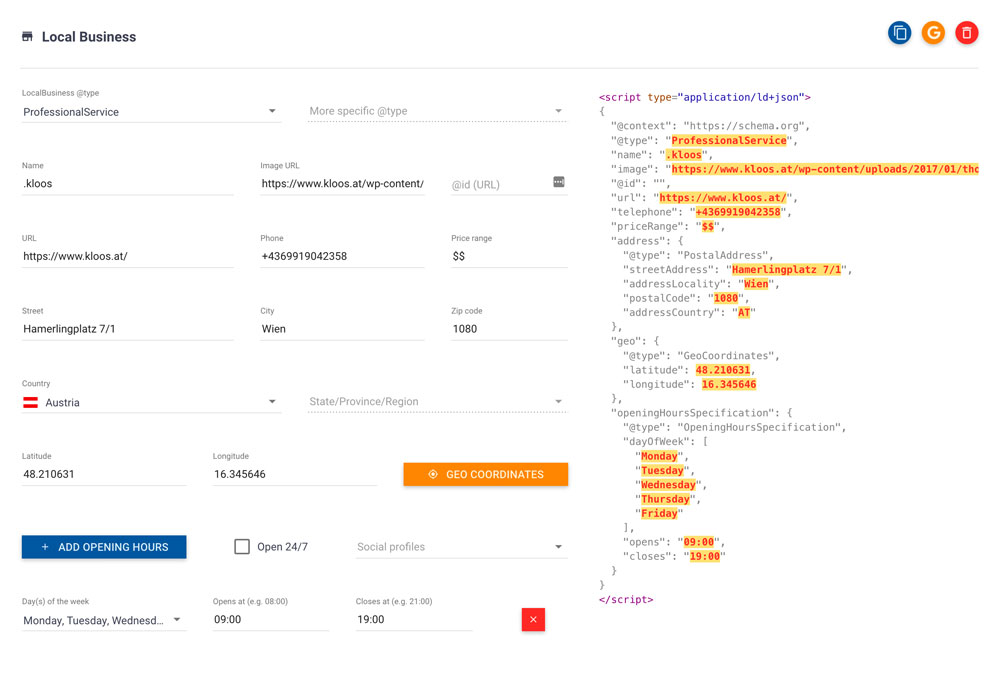Open the Country dropdown showing Austria
This screenshot has height=677, width=1000.
[151, 402]
